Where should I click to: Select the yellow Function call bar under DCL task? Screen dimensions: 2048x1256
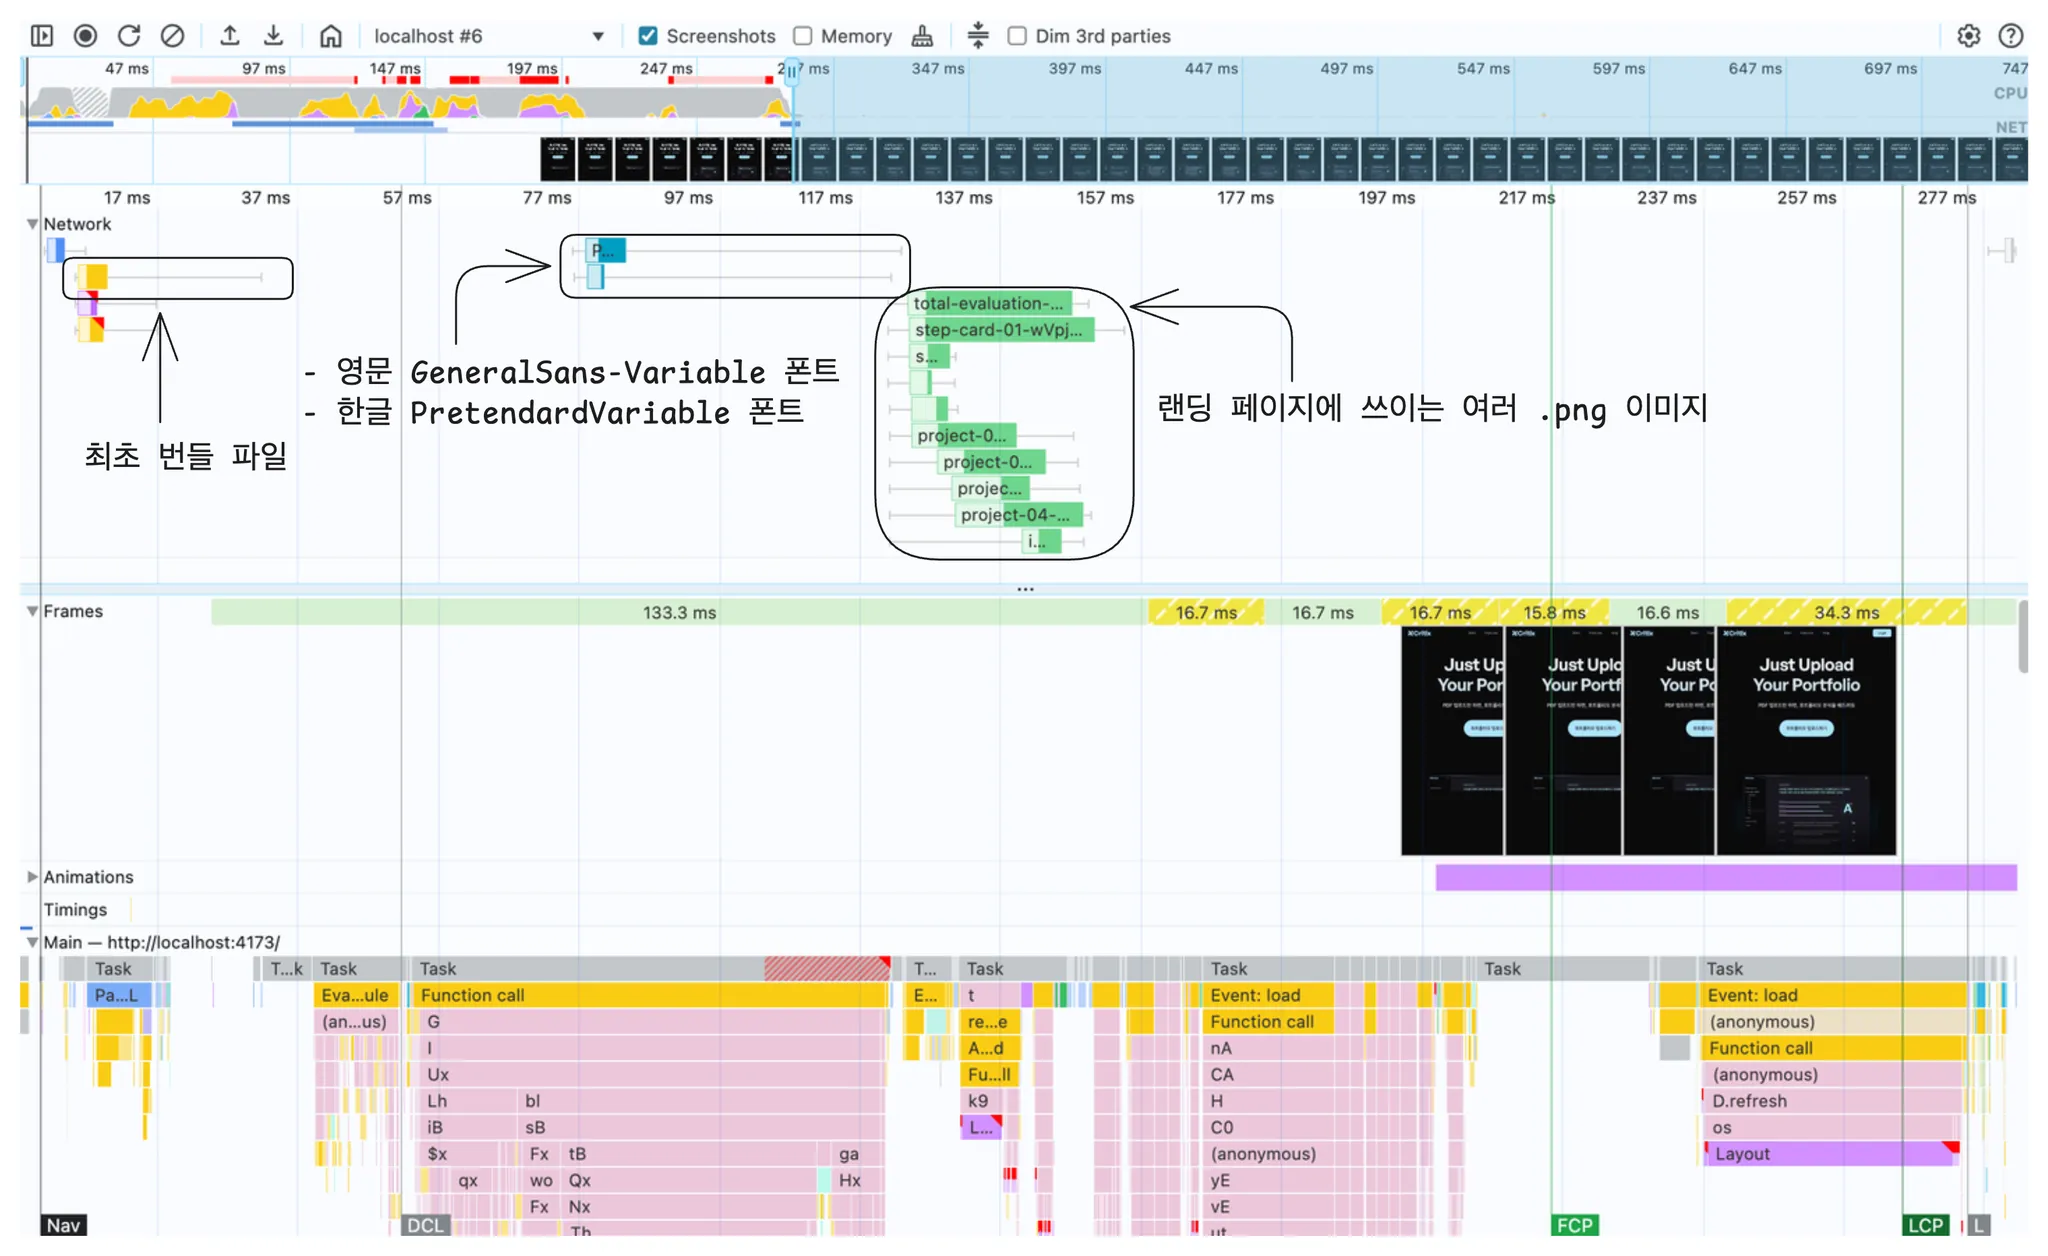pos(650,995)
